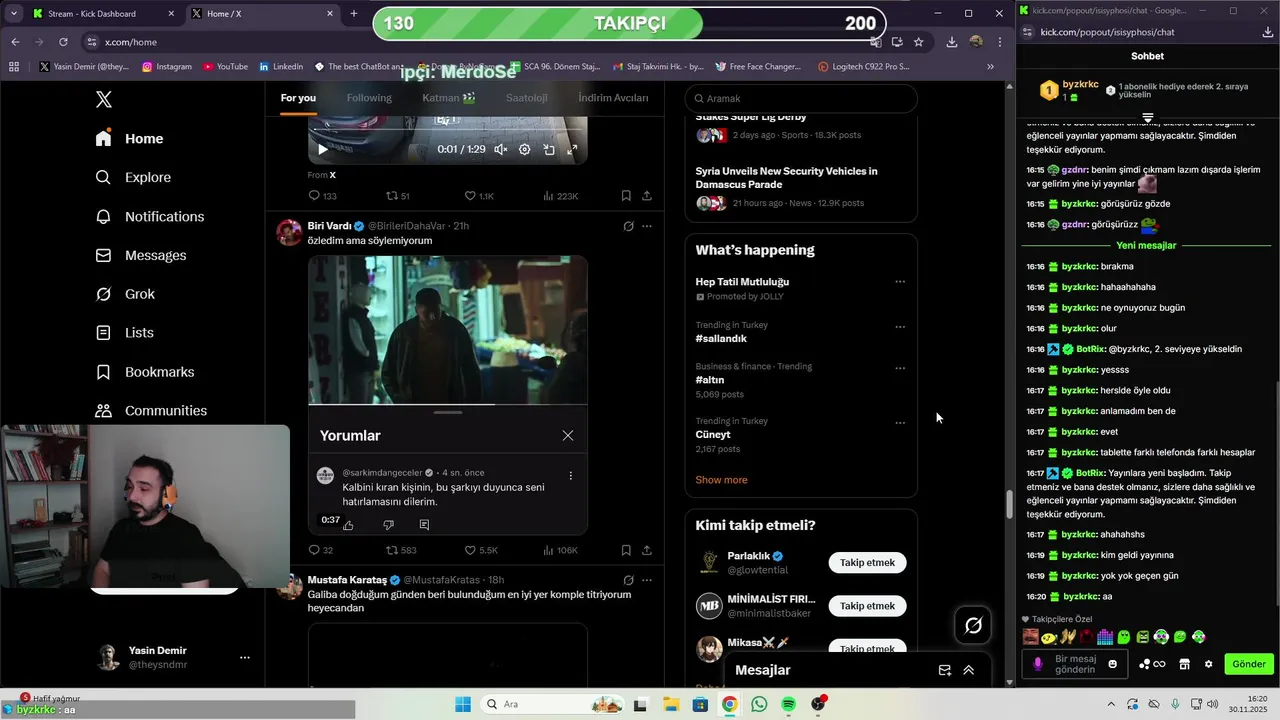Image resolution: width=1280 pixels, height=720 pixels.
Task: Open options for sarkimdangeceler comment
Action: (571, 476)
